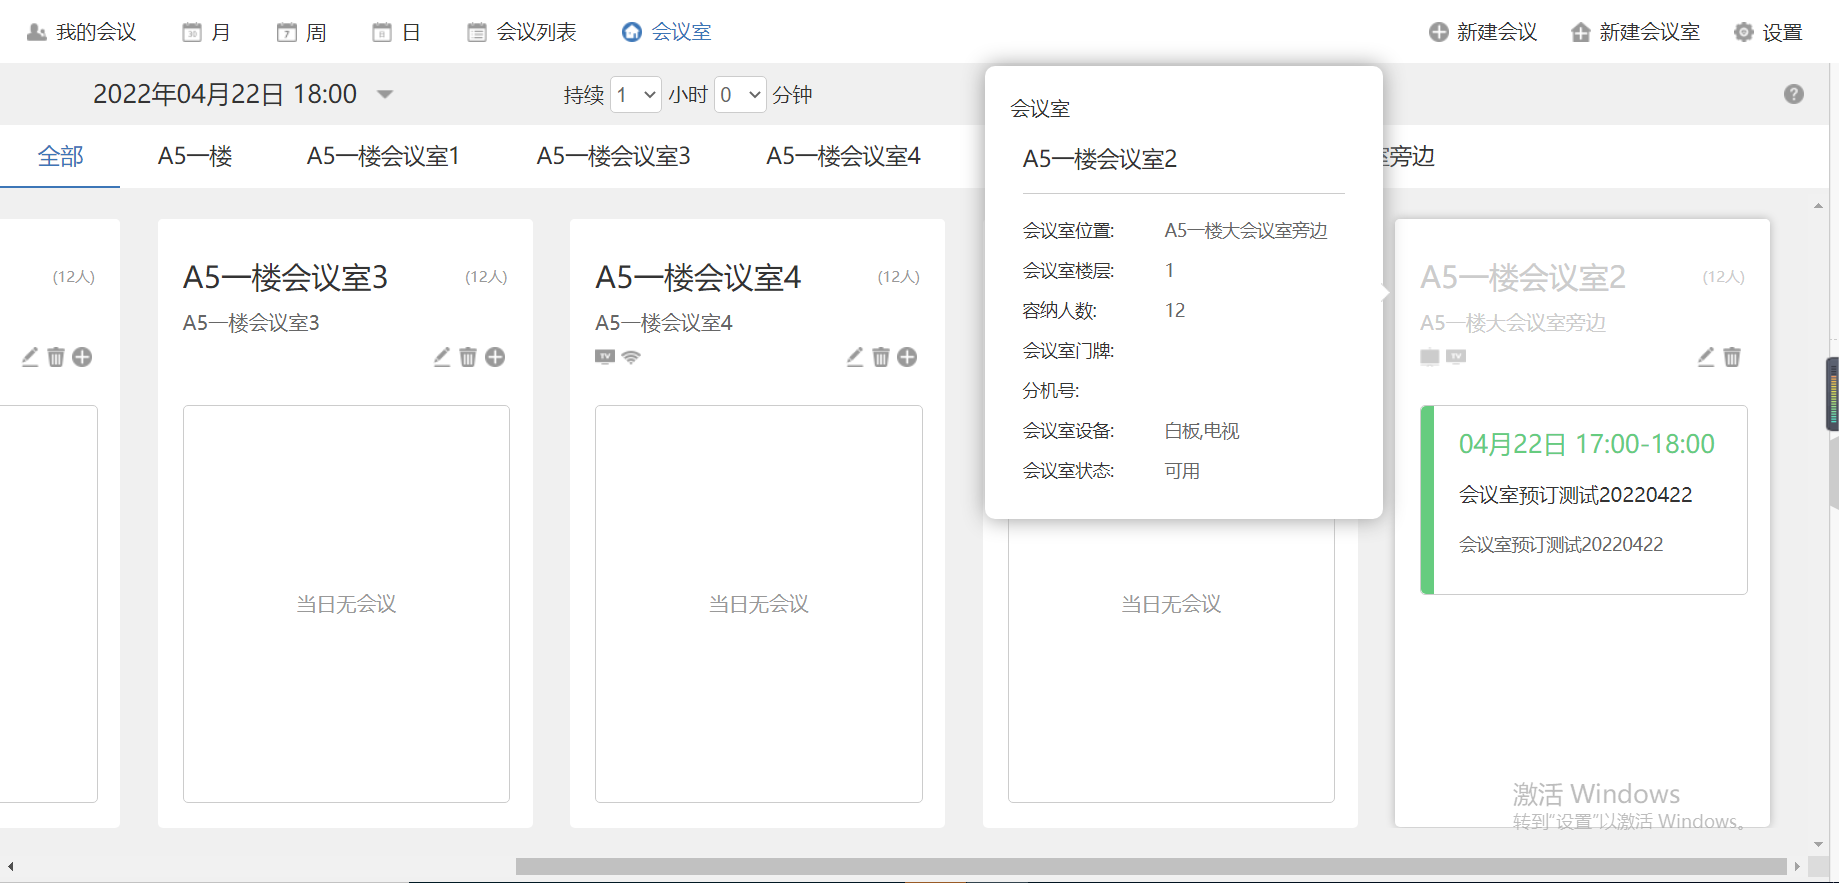The image size is (1839, 883).
Task: Expand the duration hours dropdown
Action: coord(636,95)
